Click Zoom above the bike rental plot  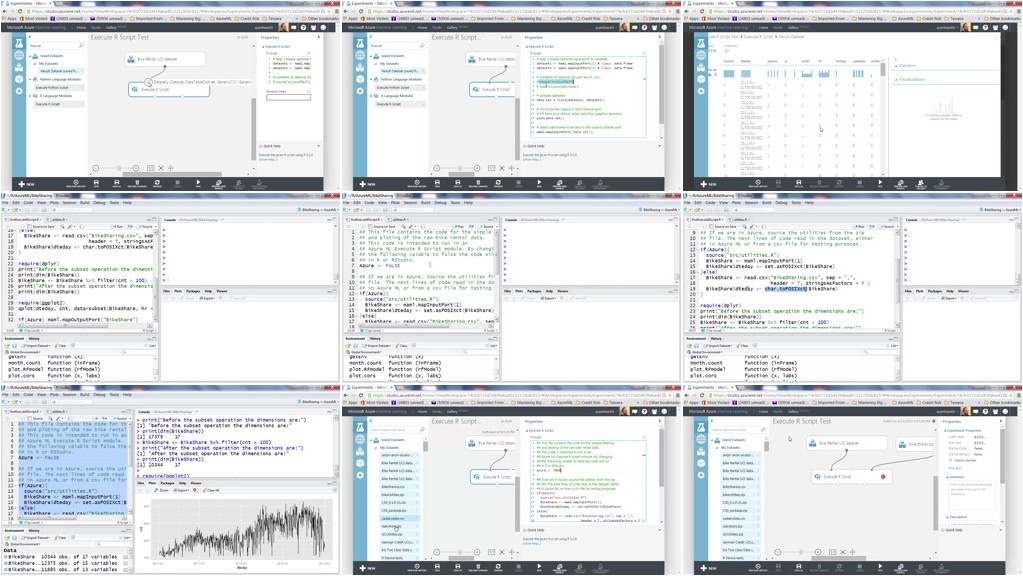click(x=162, y=490)
